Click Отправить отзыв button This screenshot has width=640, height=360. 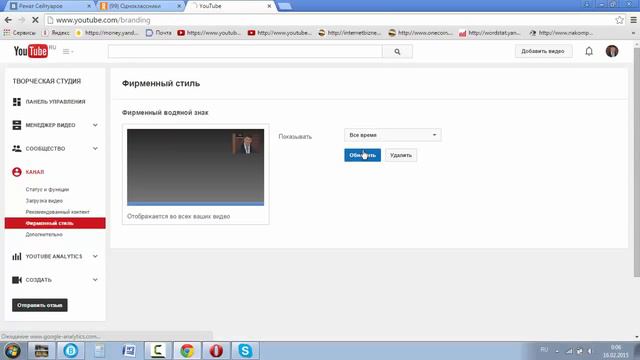click(x=40, y=305)
